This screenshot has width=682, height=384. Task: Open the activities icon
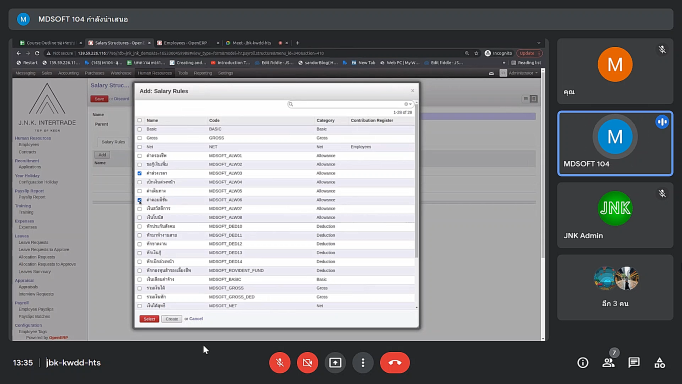[660, 363]
